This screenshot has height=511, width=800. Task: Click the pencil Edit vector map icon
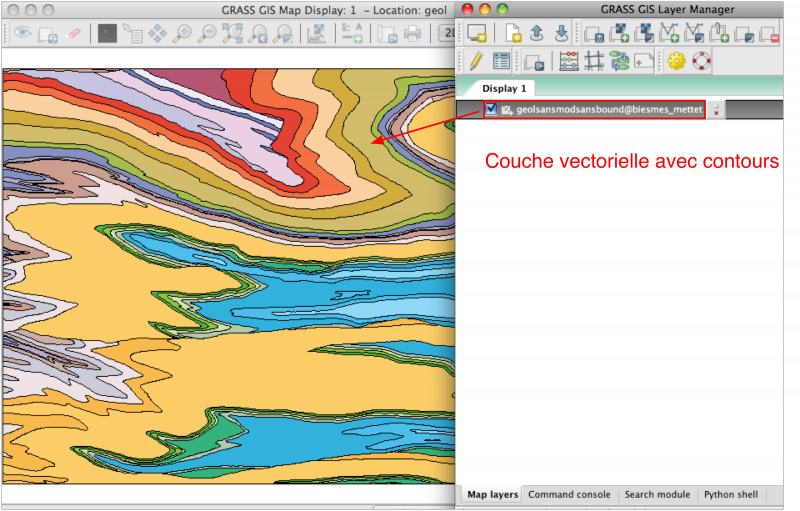coord(476,61)
